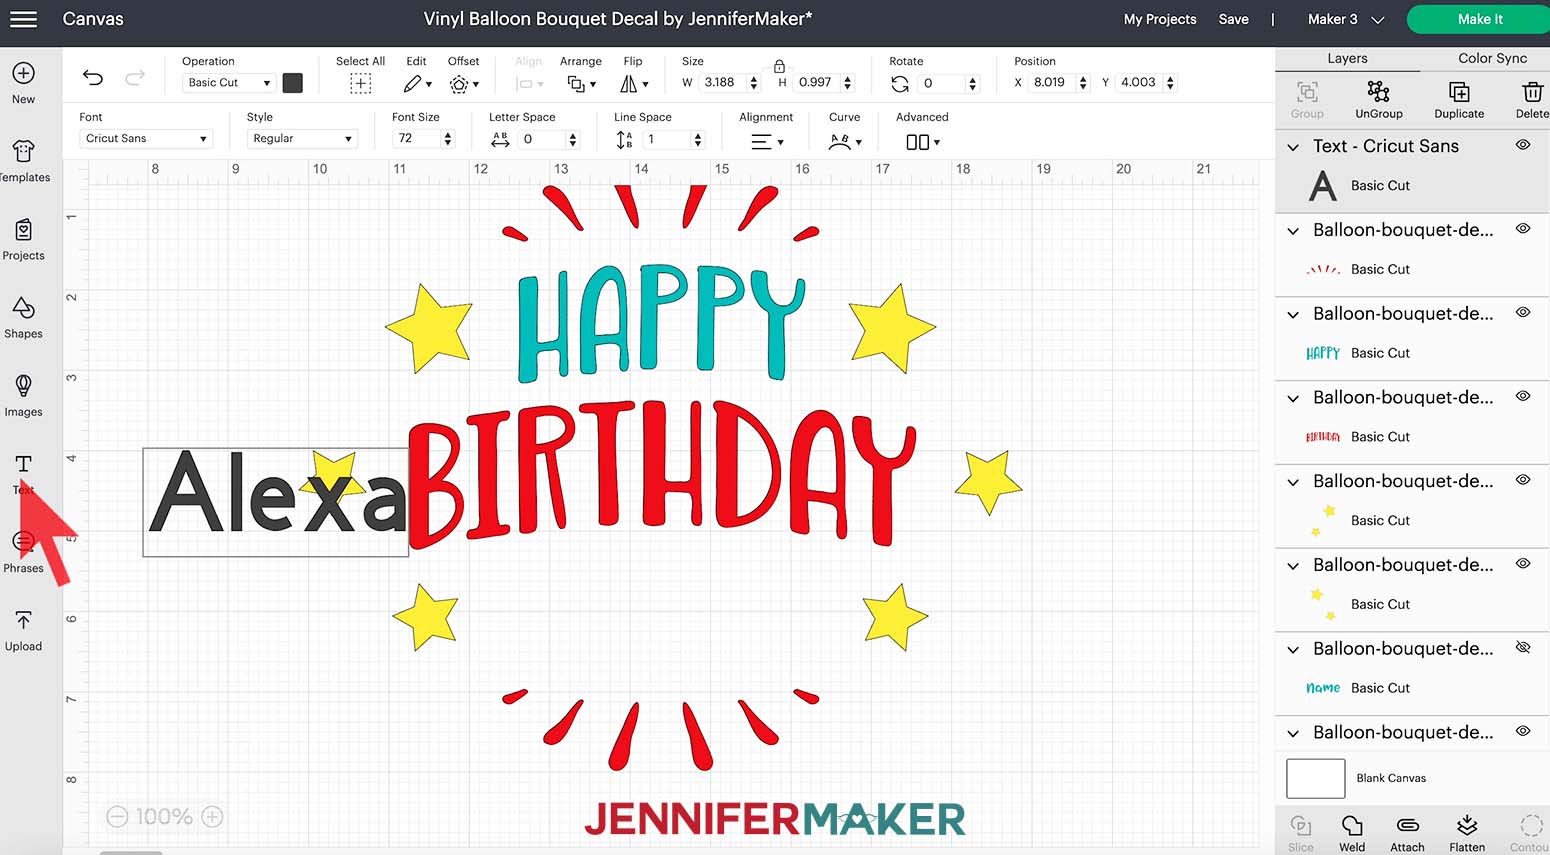Image resolution: width=1550 pixels, height=855 pixels.
Task: Click Save in the header
Action: [x=1233, y=19]
